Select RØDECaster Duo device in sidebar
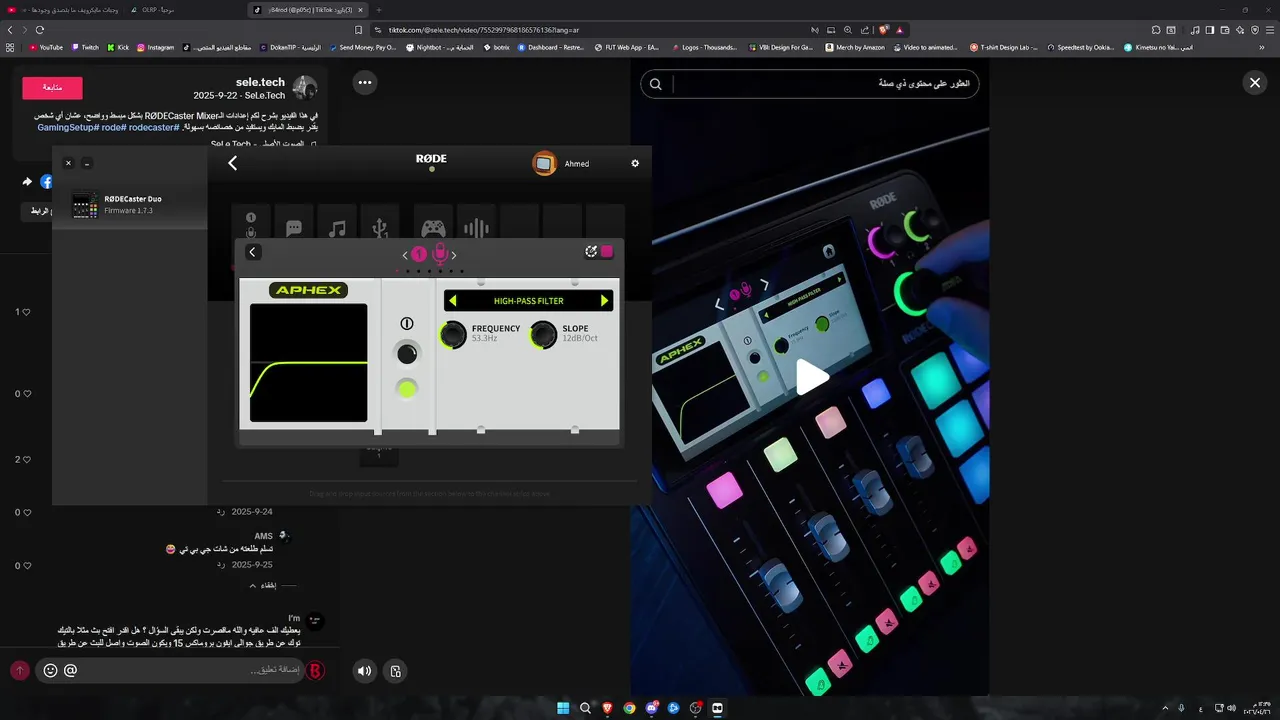The image size is (1280, 720). click(x=130, y=204)
